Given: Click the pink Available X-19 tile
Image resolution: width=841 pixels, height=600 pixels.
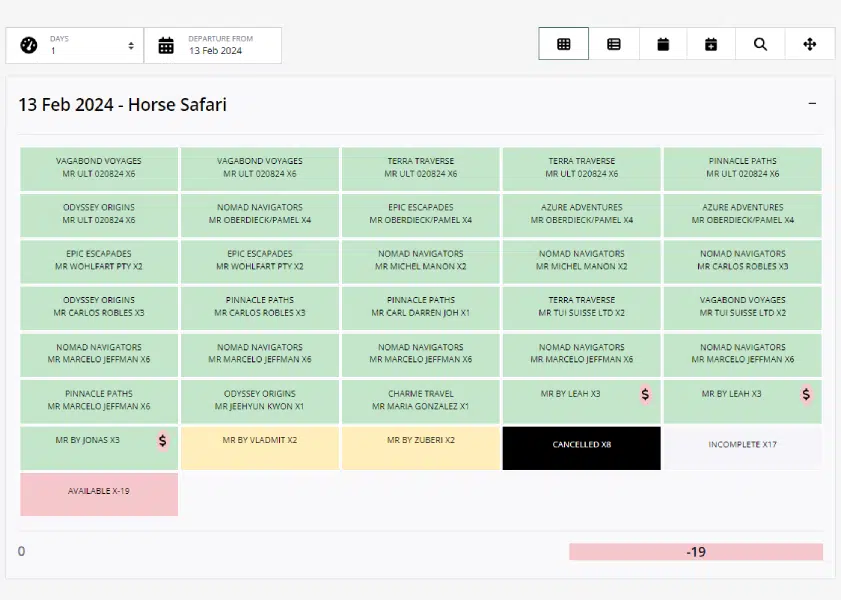Looking at the screenshot, I should 99,494.
